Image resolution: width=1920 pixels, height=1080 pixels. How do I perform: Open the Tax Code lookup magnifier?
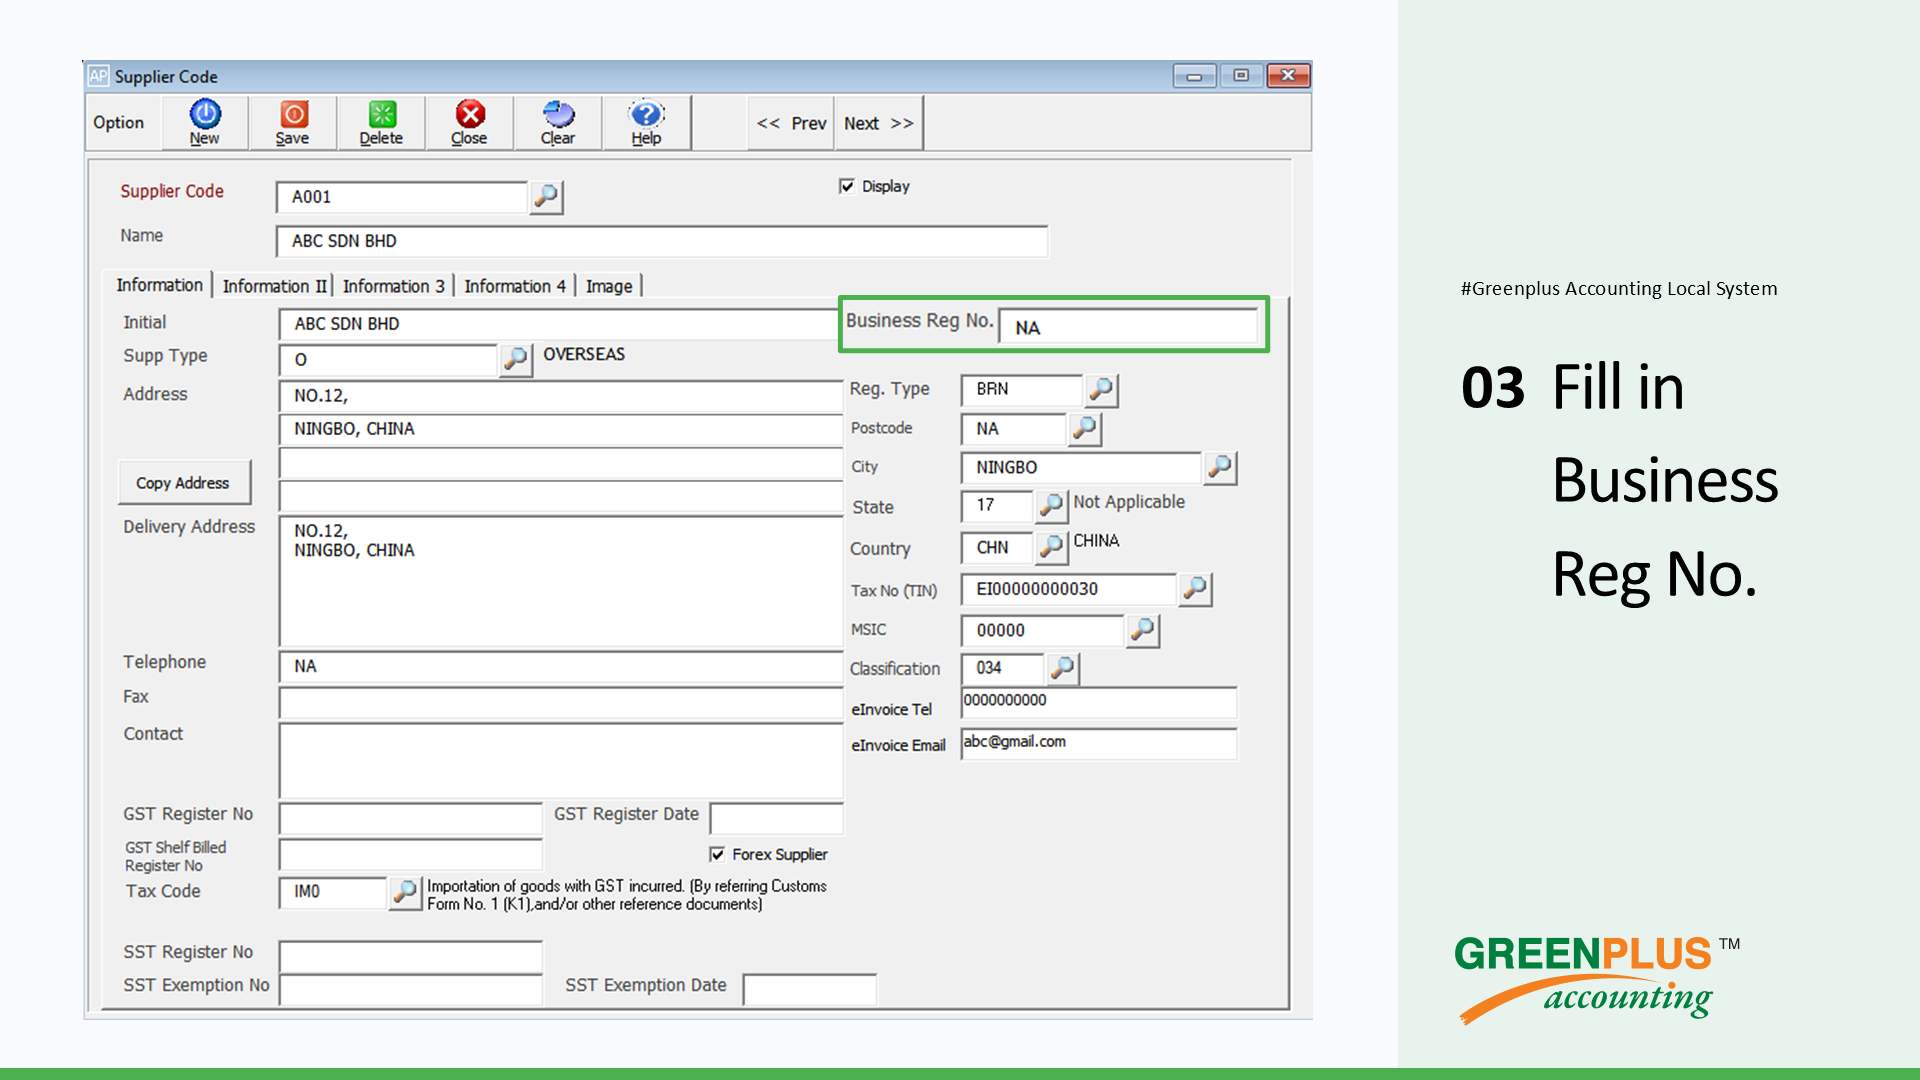click(405, 892)
